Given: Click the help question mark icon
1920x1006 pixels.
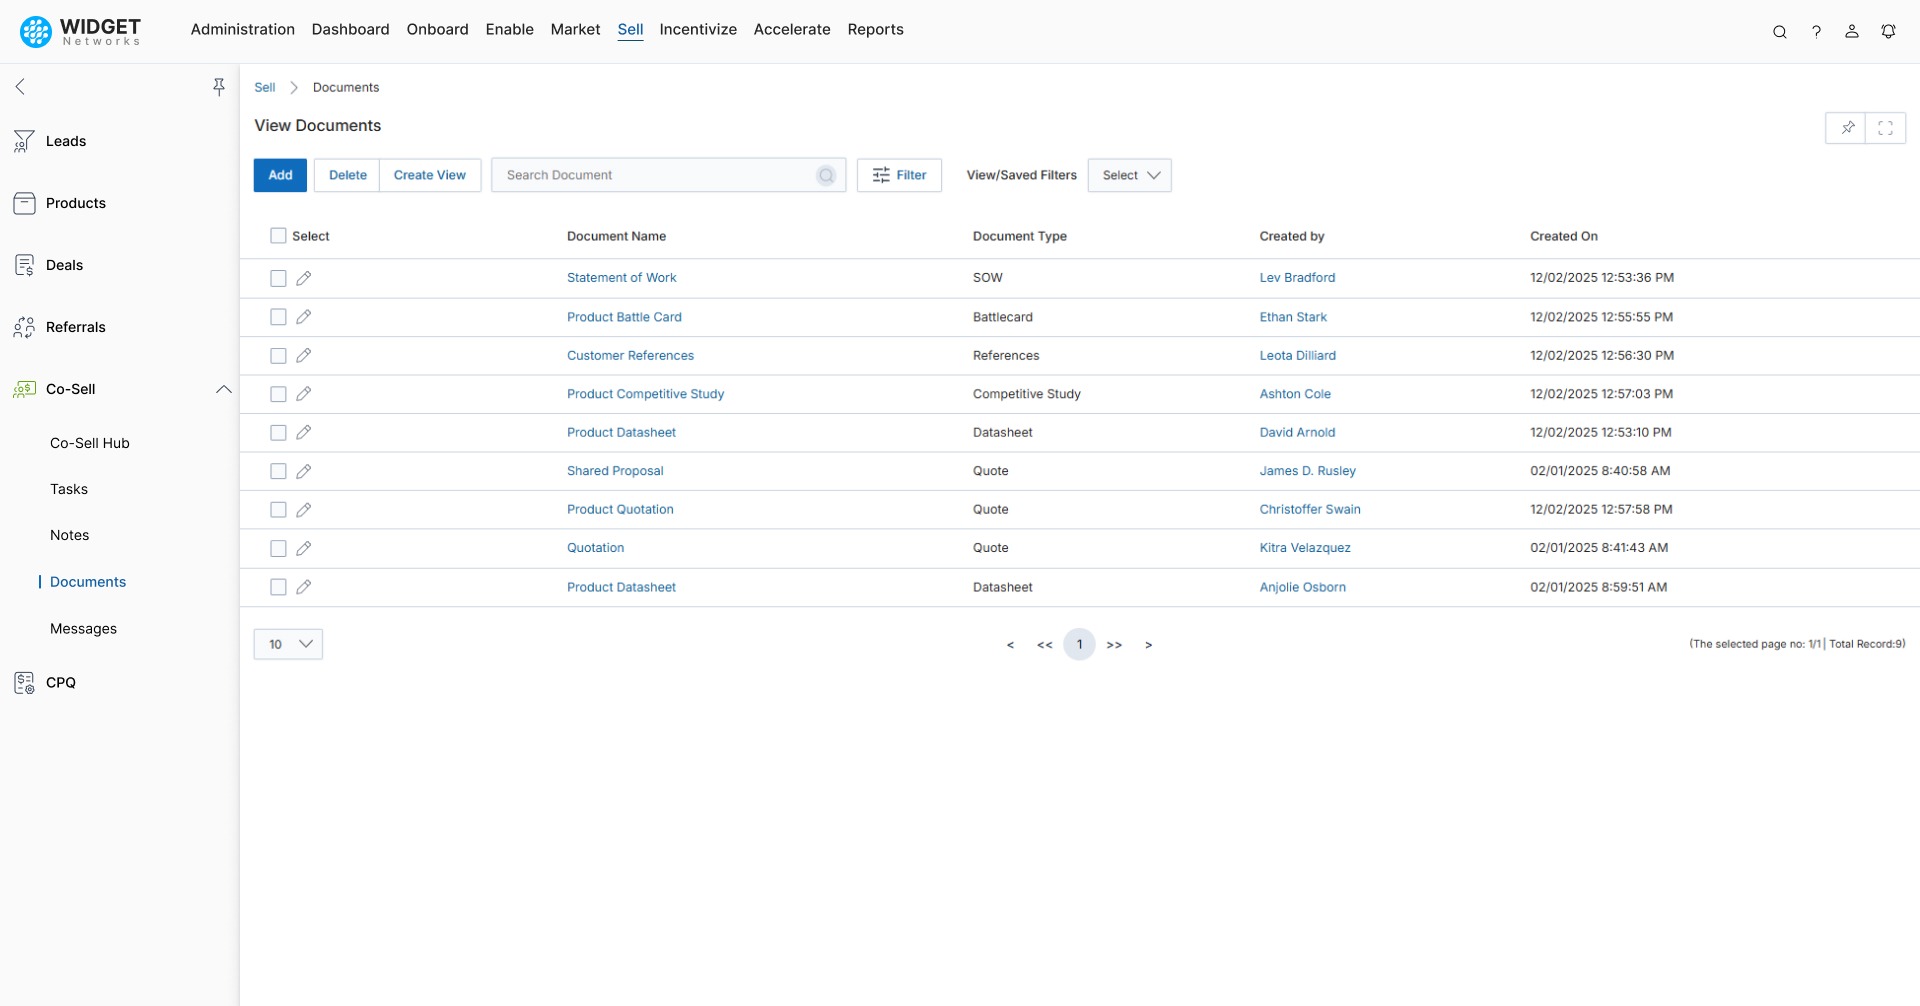Looking at the screenshot, I should 1816,31.
